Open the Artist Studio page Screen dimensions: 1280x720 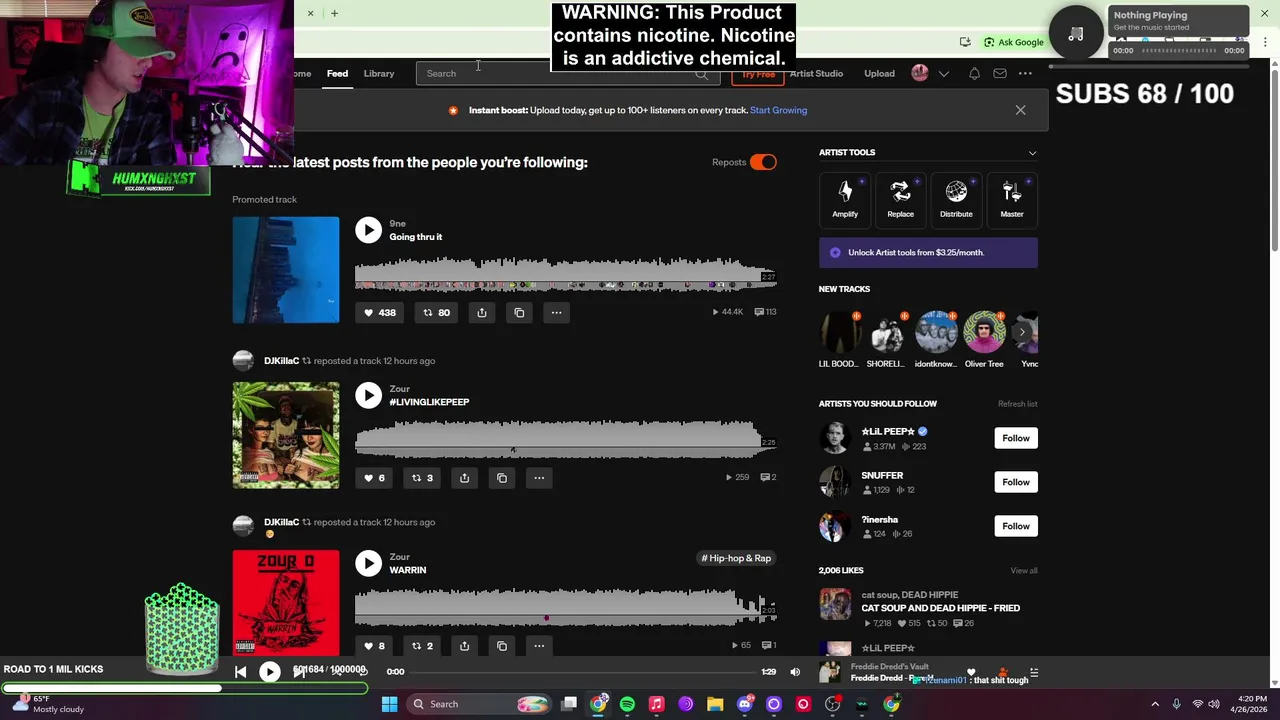816,73
